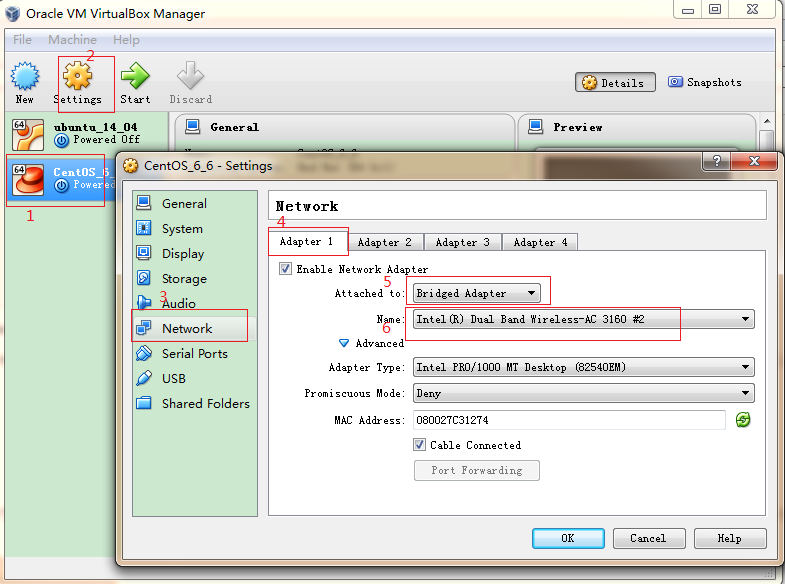This screenshot has height=584, width=785.
Task: Click the VirtualBox title bar cube icon
Action: (x=13, y=14)
